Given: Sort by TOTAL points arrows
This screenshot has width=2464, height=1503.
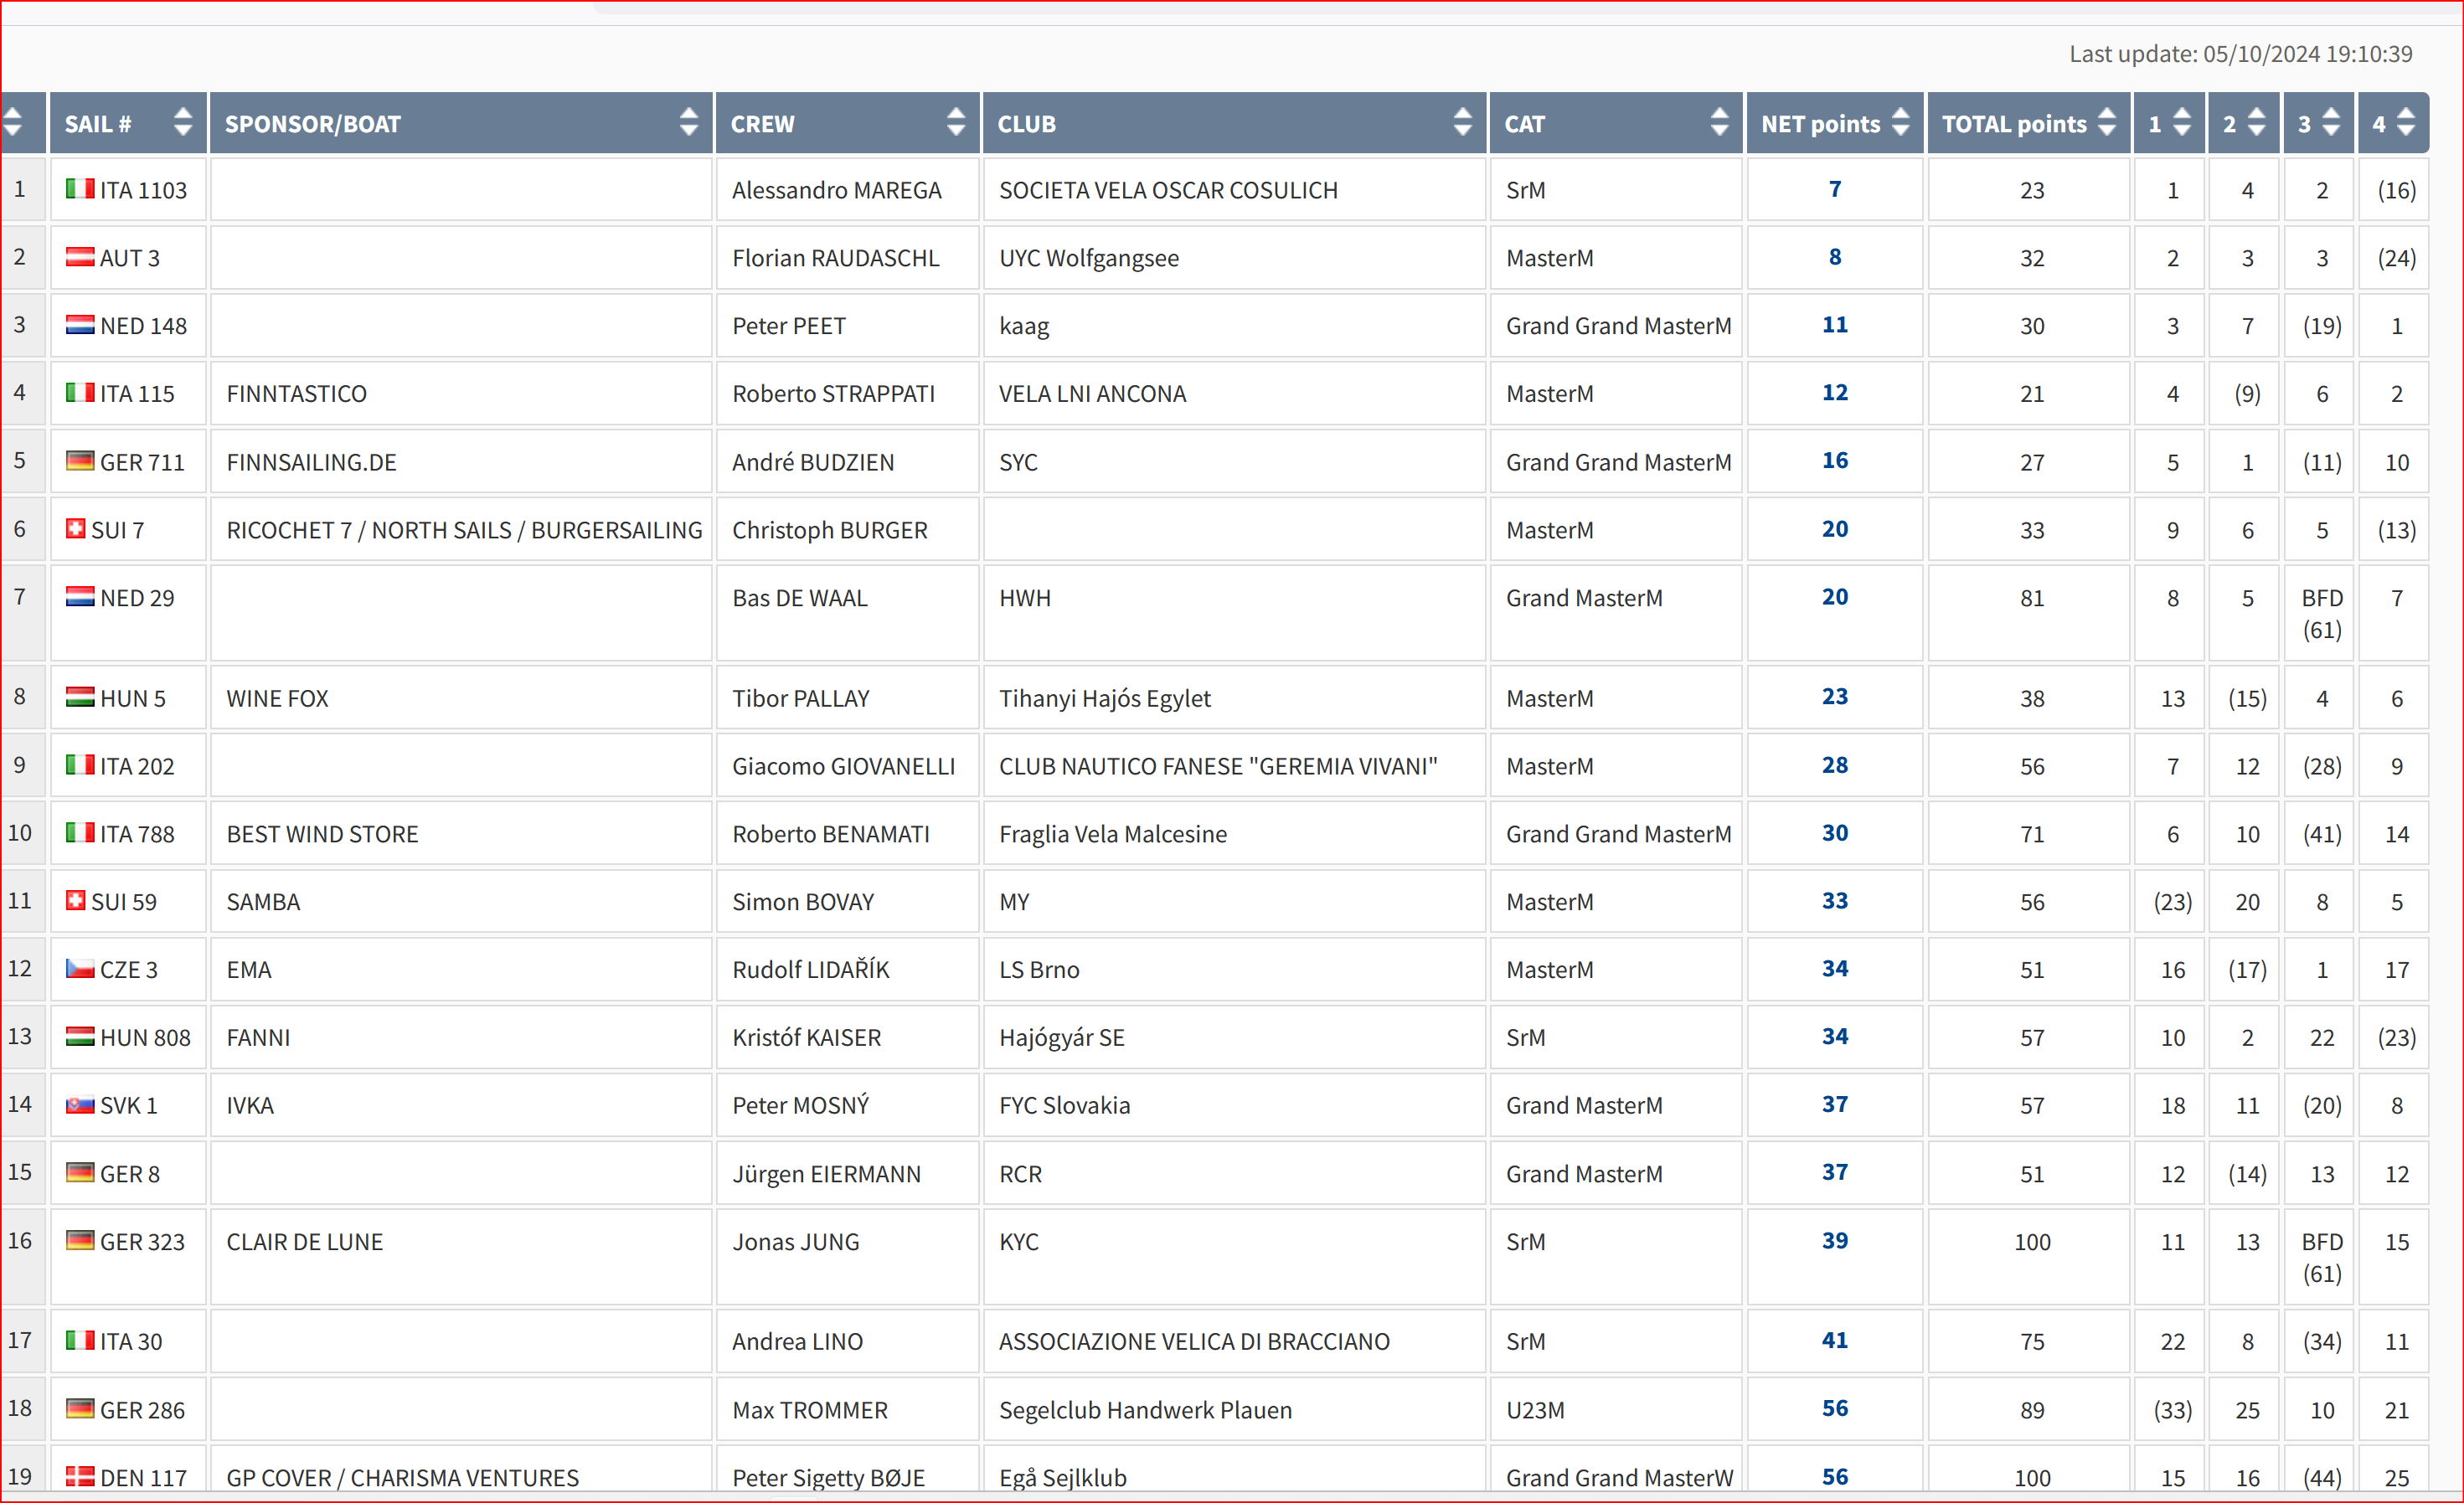Looking at the screenshot, I should tap(2106, 122).
